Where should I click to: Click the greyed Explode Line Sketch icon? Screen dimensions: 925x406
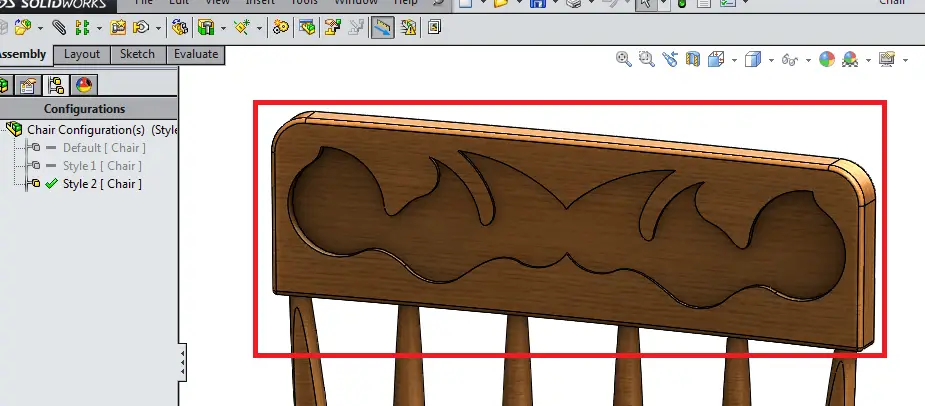coord(356,27)
